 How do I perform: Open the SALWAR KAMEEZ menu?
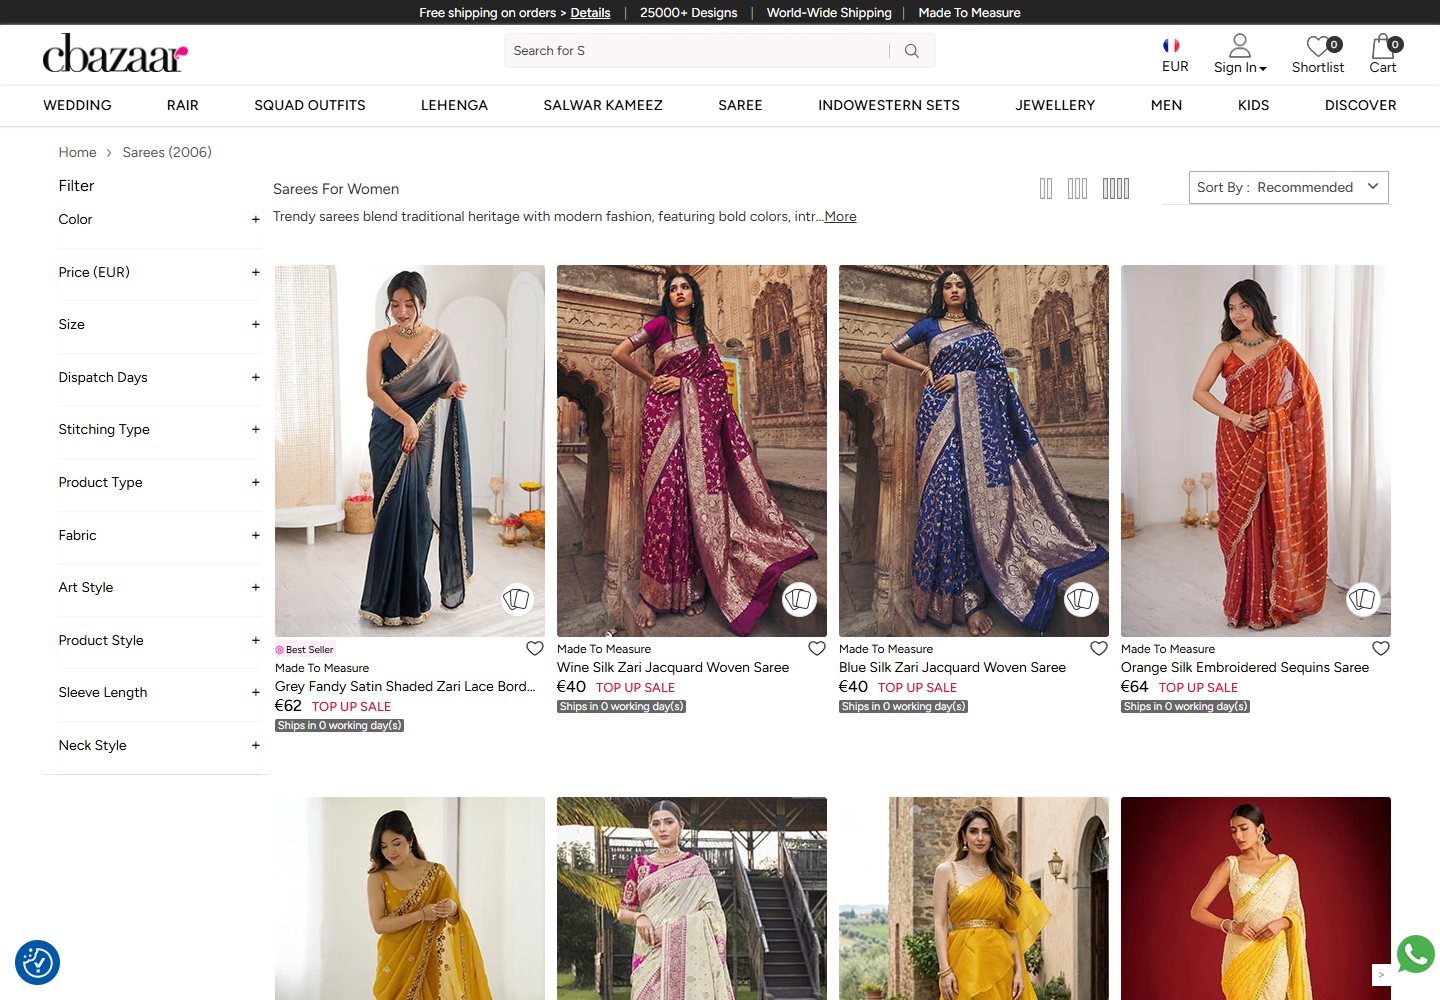603,105
